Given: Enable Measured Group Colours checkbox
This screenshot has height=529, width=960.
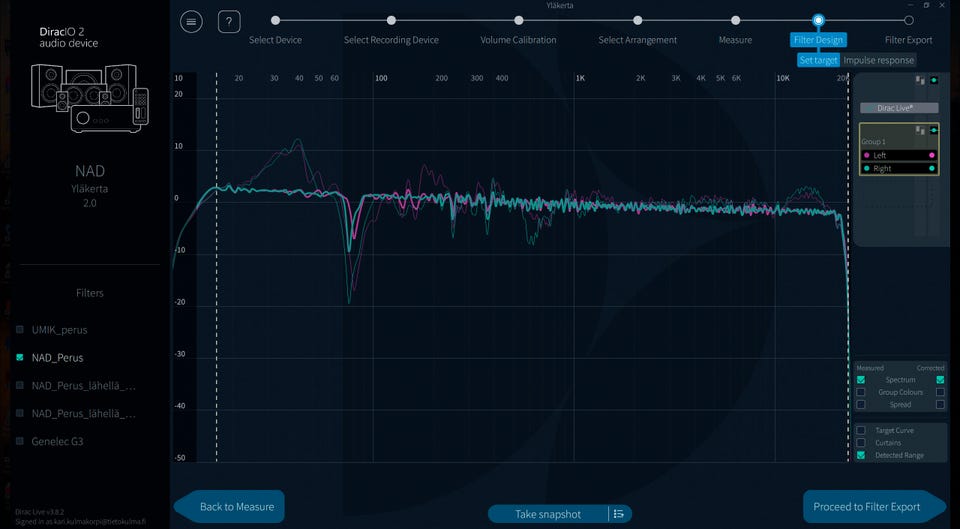Looking at the screenshot, I should pos(861,392).
